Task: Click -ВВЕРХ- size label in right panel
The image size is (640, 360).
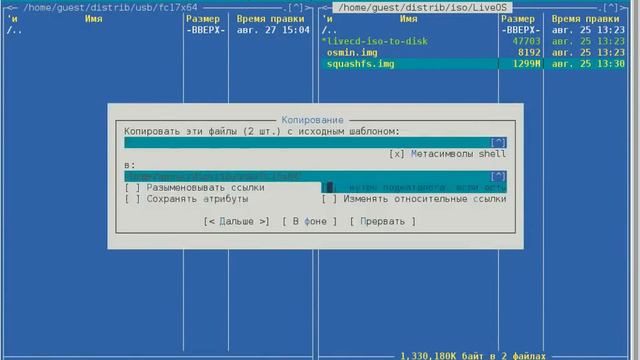Action: point(520,30)
